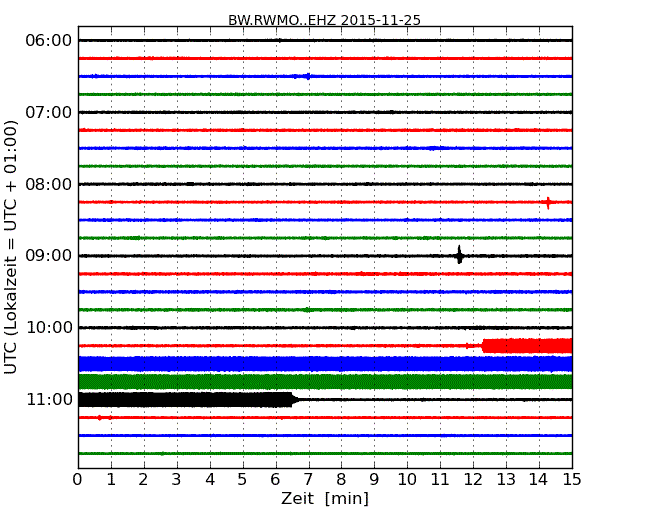650x520 pixels.
Task: Select the 09:00 time axis label
Action: (x=49, y=256)
